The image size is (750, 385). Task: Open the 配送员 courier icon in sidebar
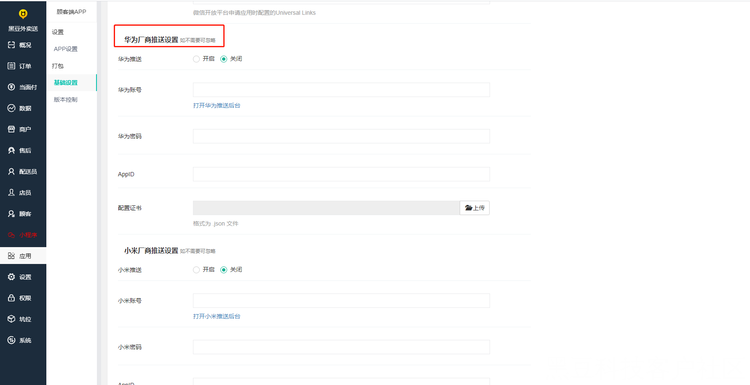click(11, 171)
